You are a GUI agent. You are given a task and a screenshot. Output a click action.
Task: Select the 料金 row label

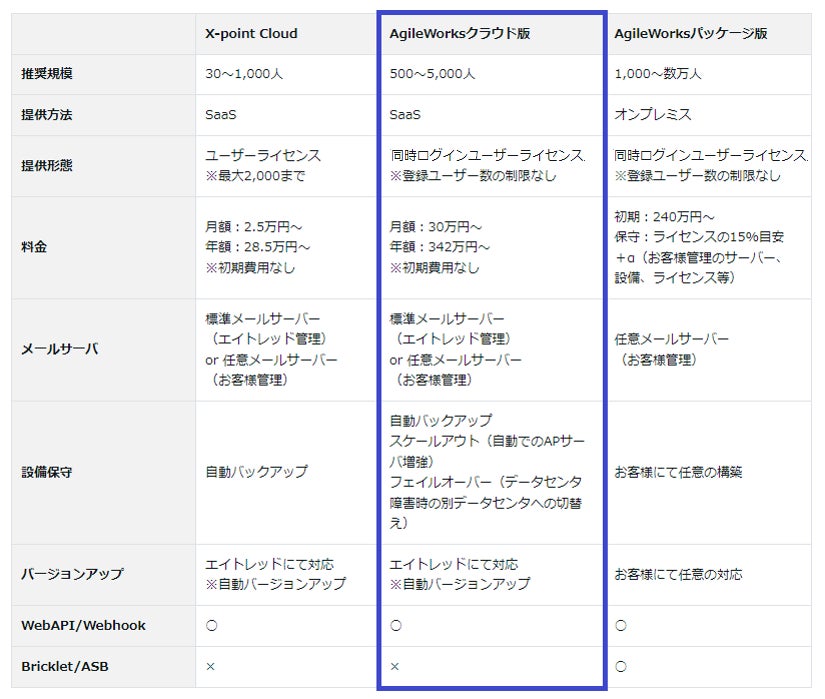point(34,247)
